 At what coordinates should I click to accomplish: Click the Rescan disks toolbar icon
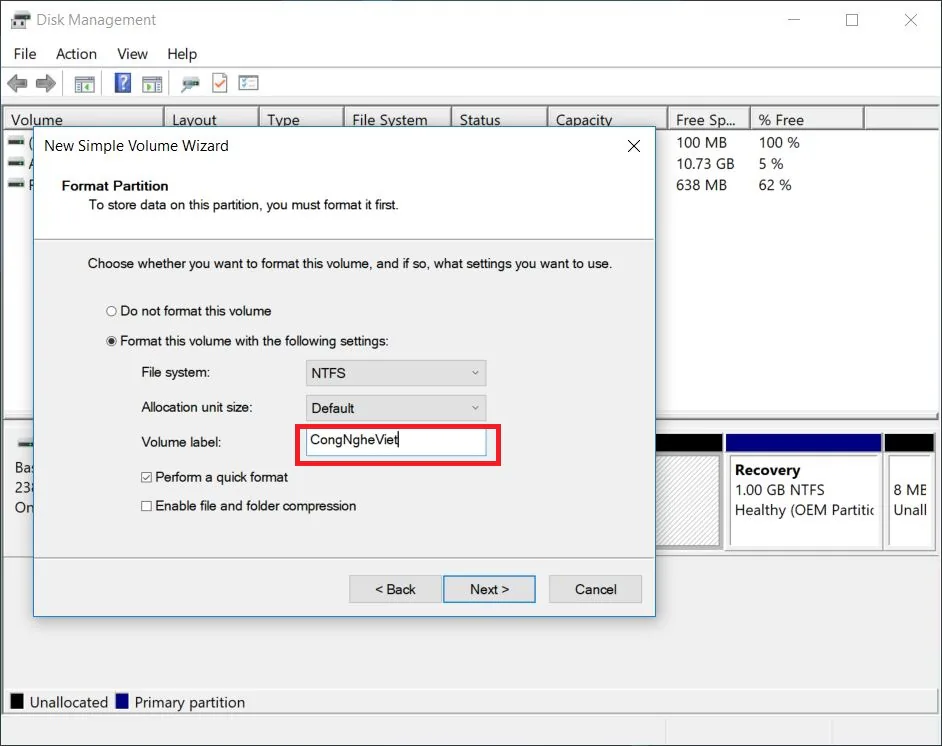point(190,83)
